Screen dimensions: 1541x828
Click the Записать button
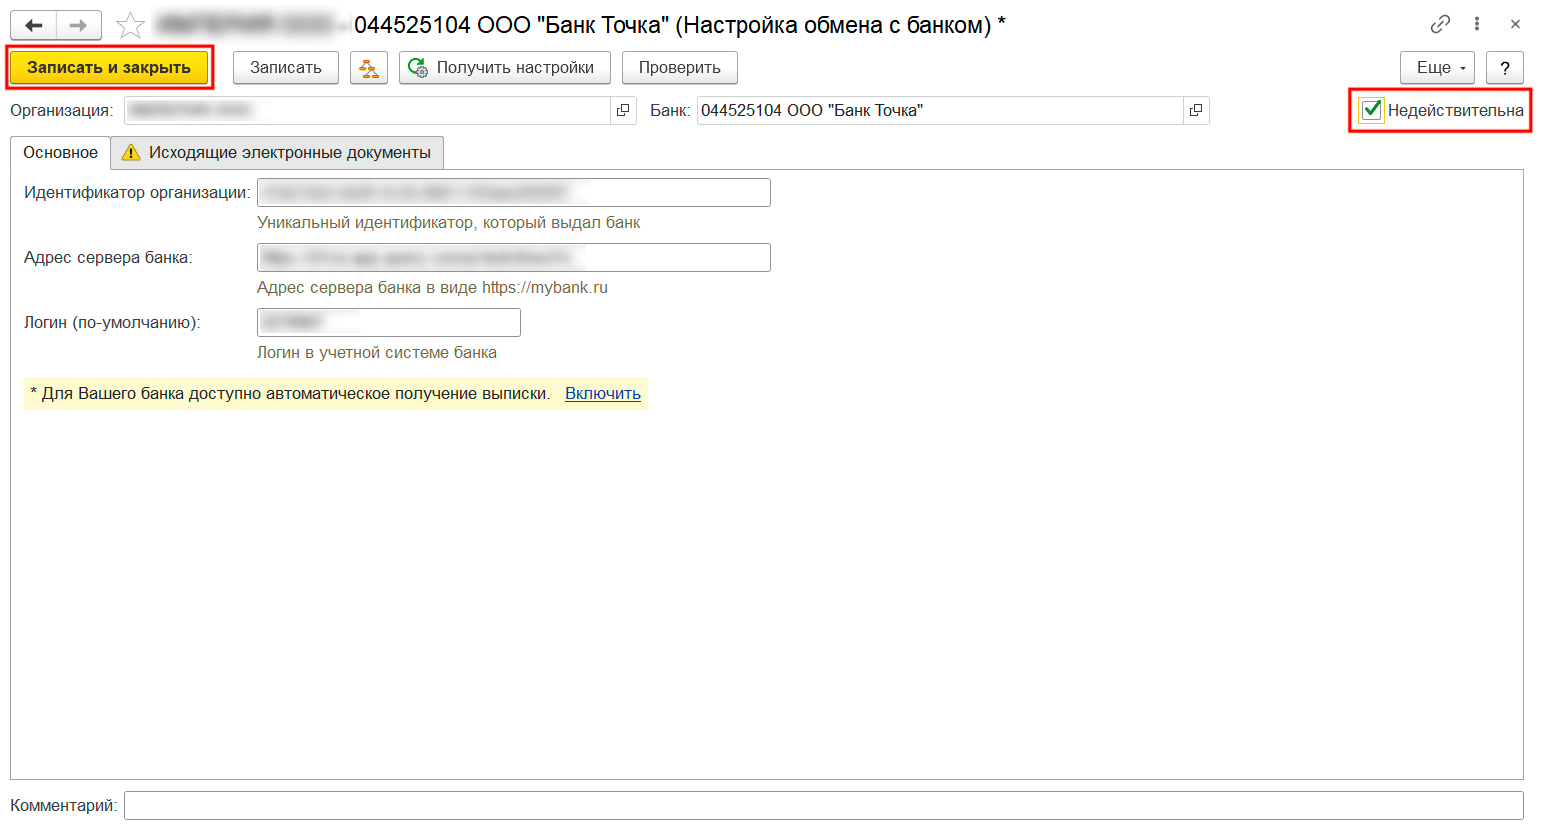click(x=286, y=68)
